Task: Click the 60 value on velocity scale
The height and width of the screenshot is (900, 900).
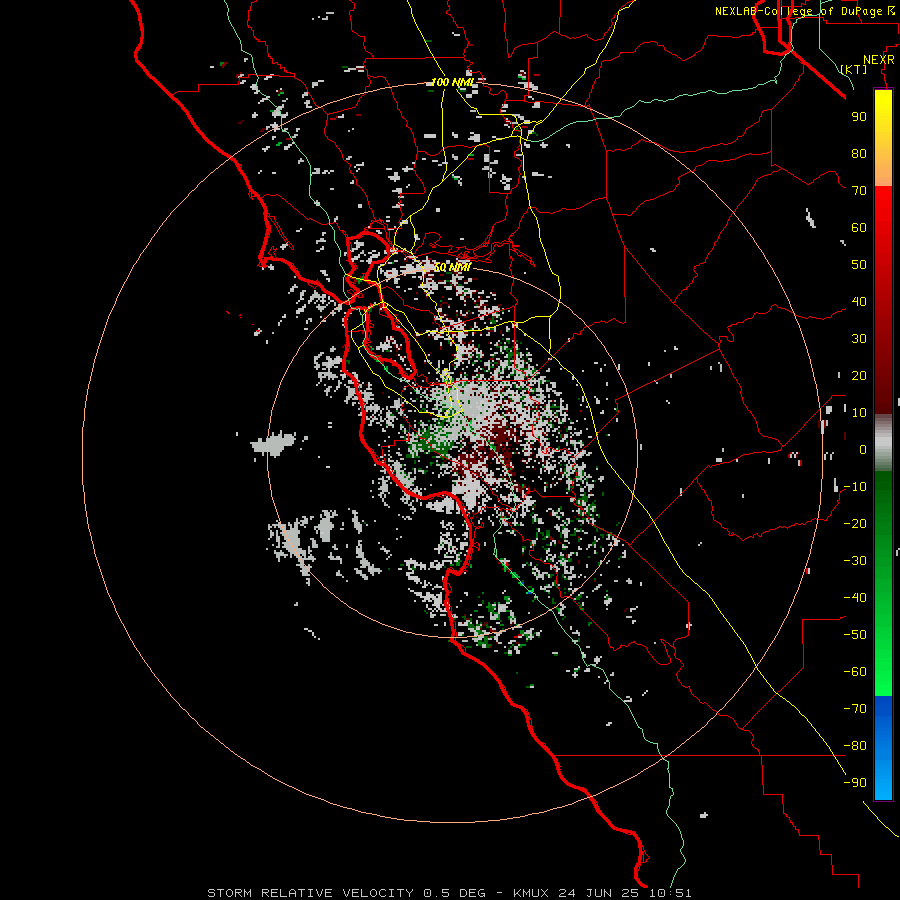Action: click(x=859, y=228)
